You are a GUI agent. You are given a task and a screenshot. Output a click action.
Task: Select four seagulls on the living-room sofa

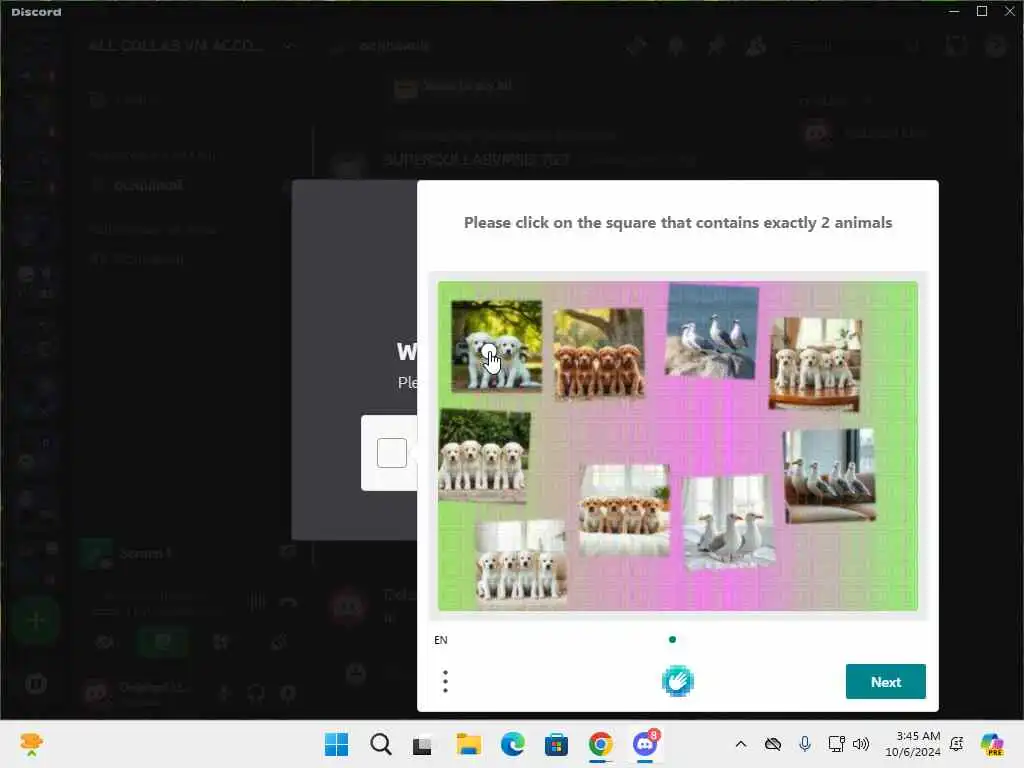829,475
